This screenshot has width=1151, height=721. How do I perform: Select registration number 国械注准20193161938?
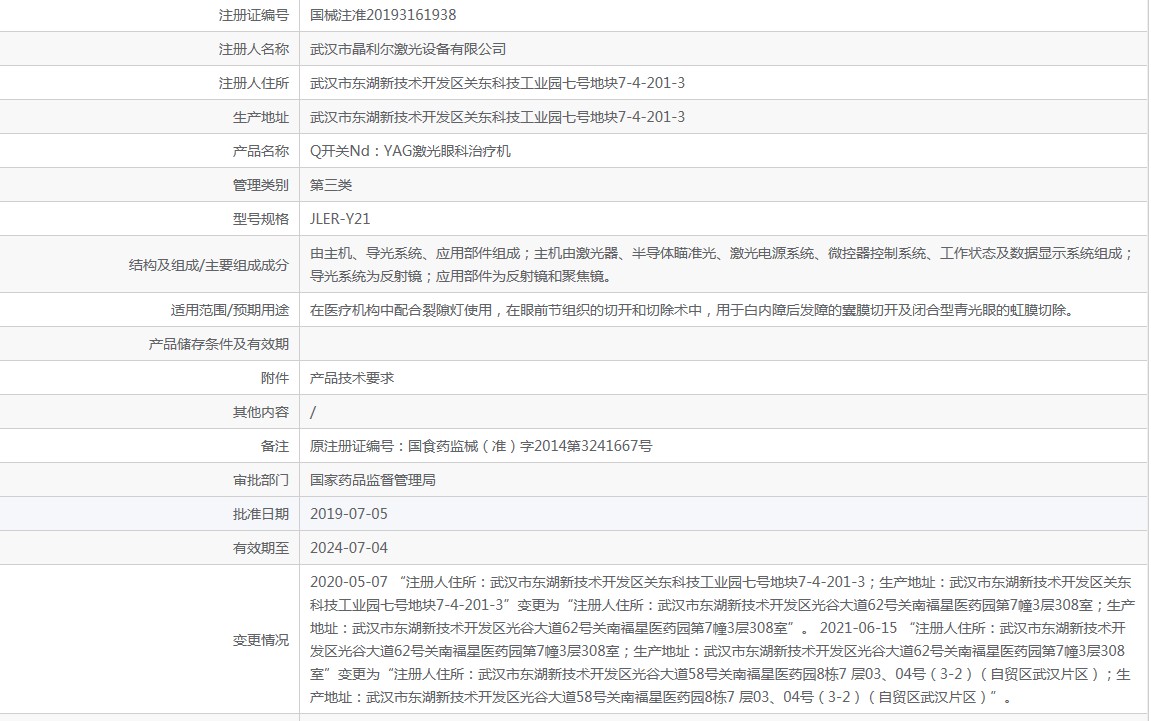click(x=382, y=15)
